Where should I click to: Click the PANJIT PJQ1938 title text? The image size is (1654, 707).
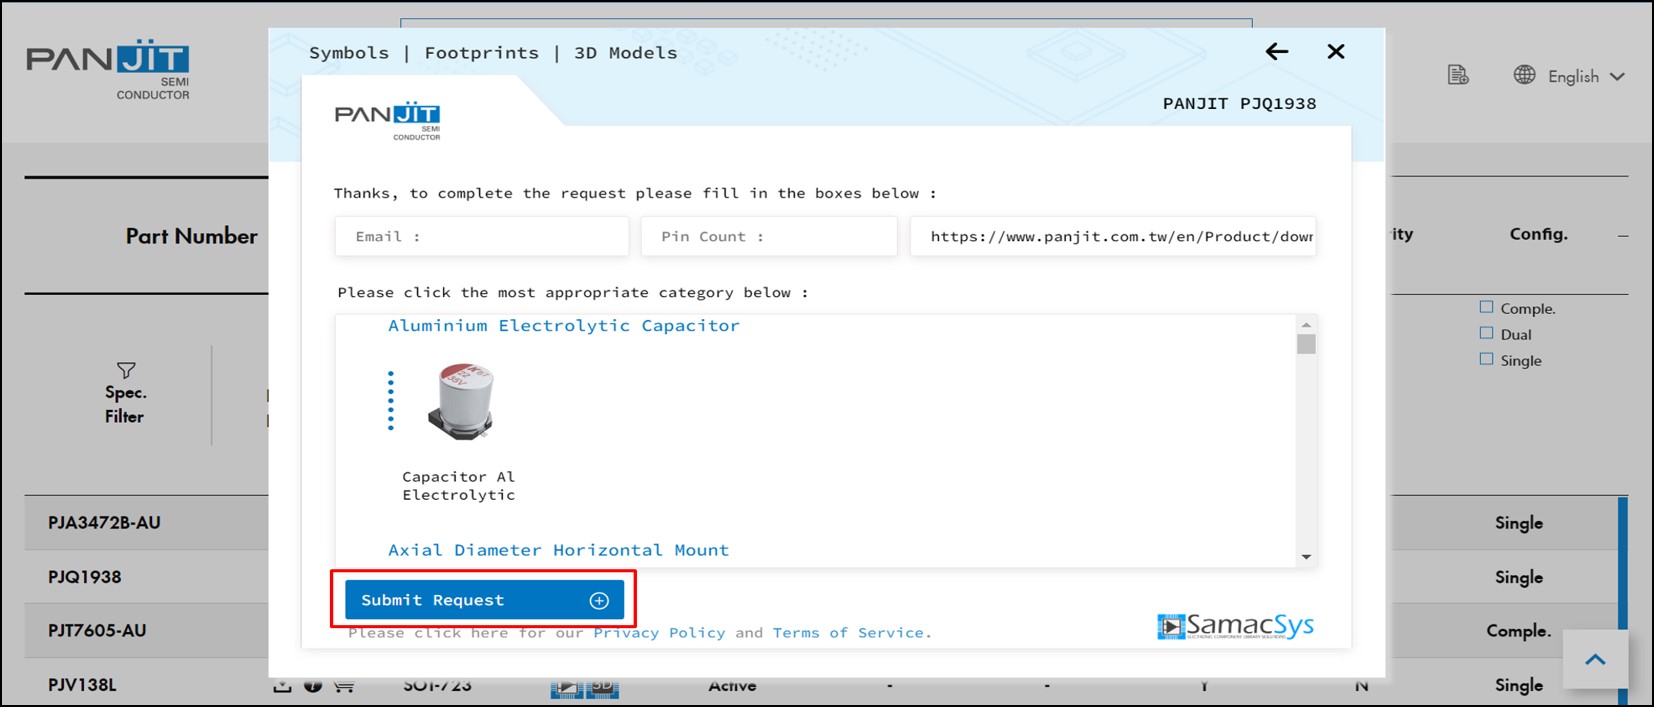[1239, 103]
